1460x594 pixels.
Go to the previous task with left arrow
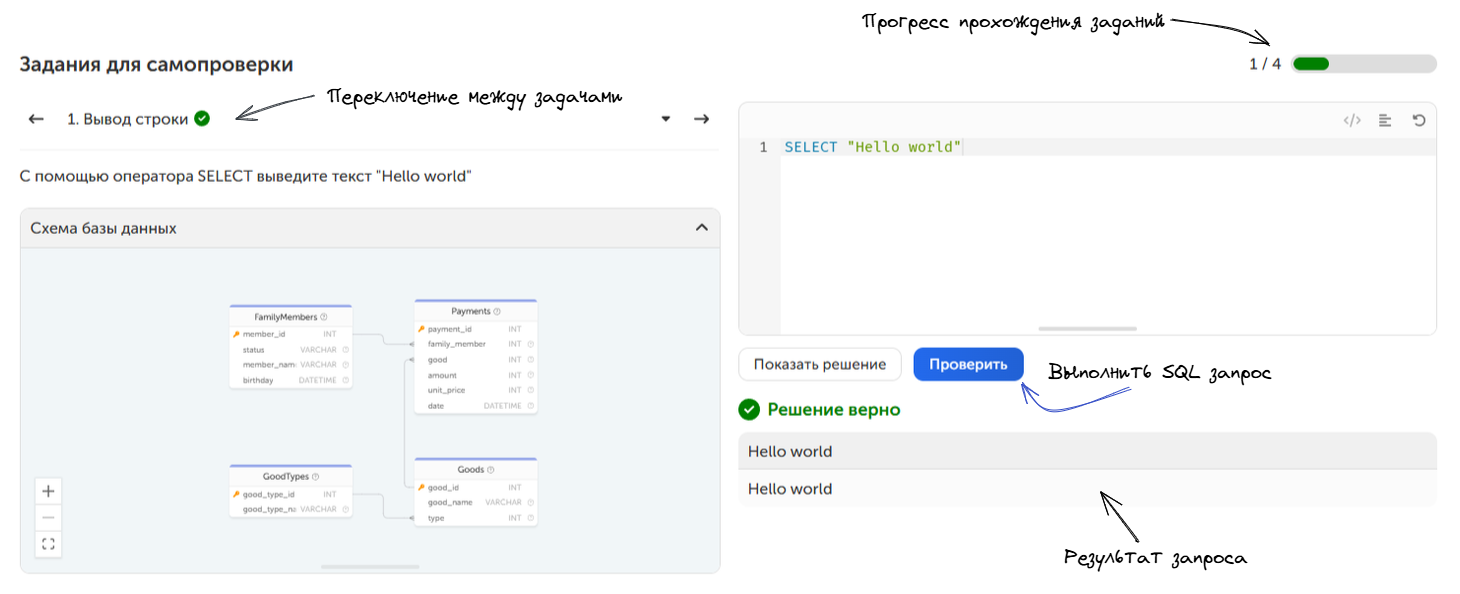[36, 119]
